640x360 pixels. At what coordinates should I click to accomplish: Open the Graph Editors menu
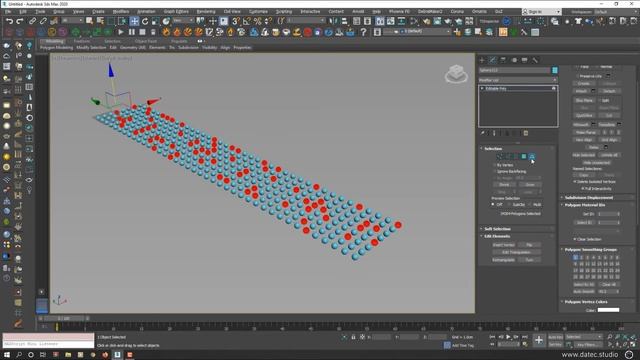pyautogui.click(x=176, y=12)
